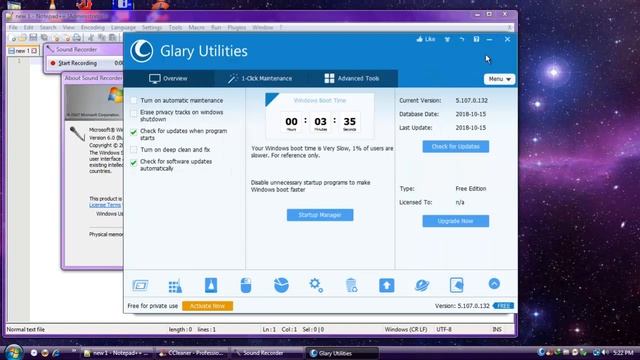640x360 pixels.
Task: Click the Notepad++ New file toolbar icon
Action: [x=13, y=38]
